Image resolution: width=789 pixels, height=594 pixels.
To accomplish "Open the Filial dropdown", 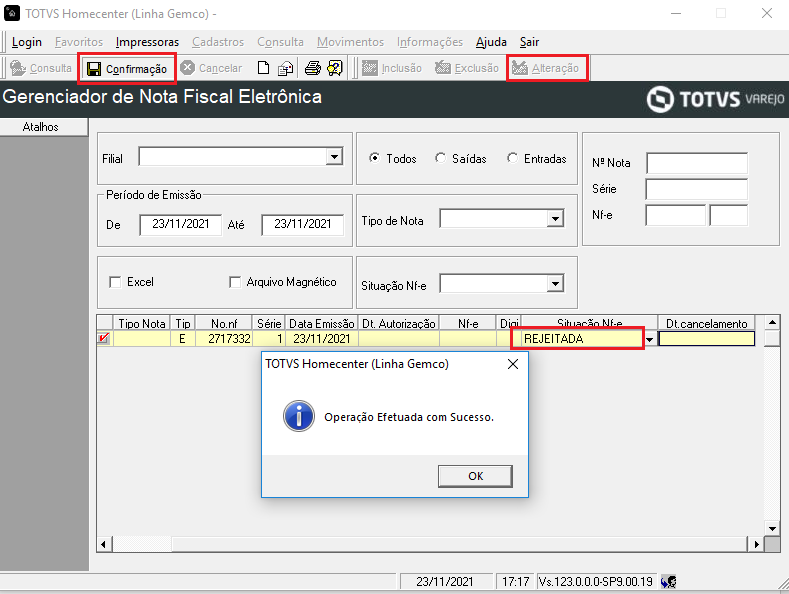I will click(334, 157).
